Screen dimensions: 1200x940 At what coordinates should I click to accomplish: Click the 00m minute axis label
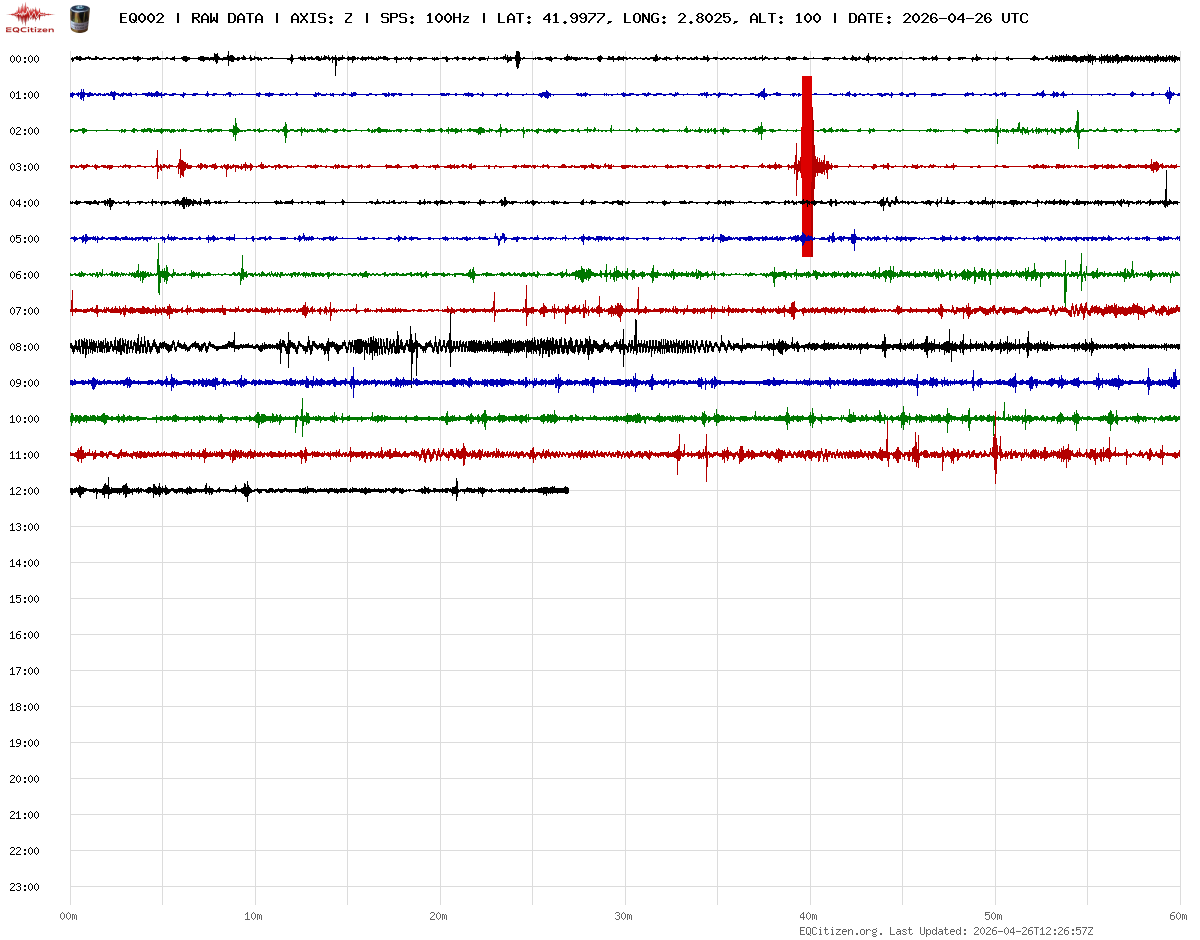tap(69, 916)
